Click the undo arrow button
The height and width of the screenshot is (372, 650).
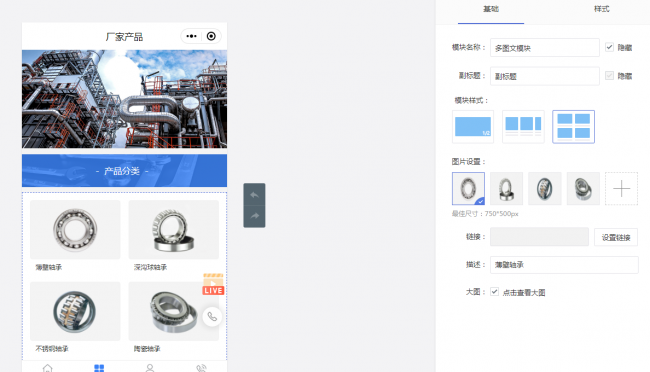[x=254, y=195]
